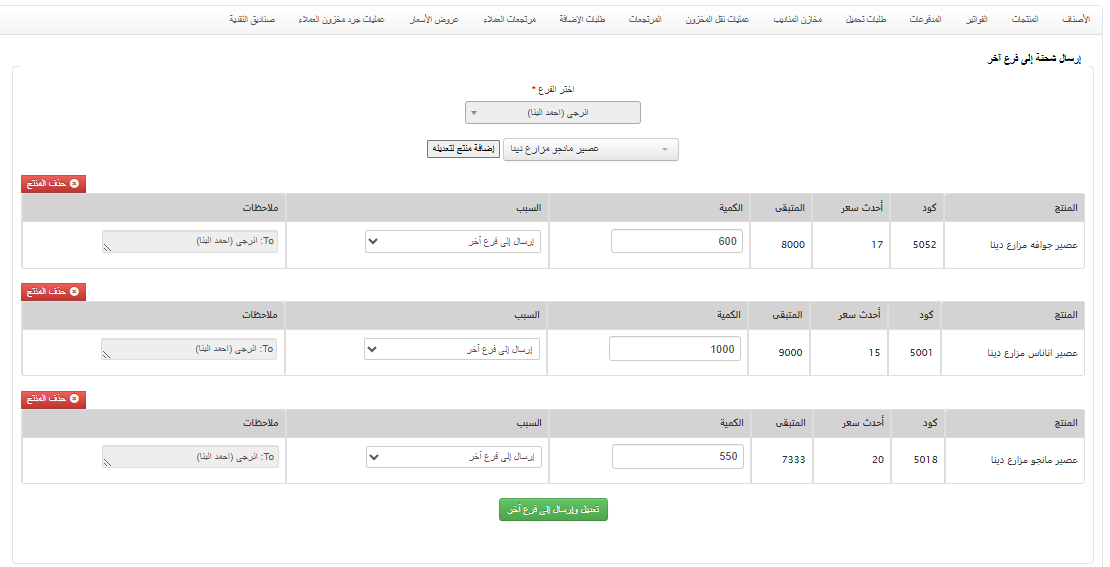Viewport: 1110px width, 567px height.
Task: Open reason dropdown in pineapple juice row
Action: (452, 349)
